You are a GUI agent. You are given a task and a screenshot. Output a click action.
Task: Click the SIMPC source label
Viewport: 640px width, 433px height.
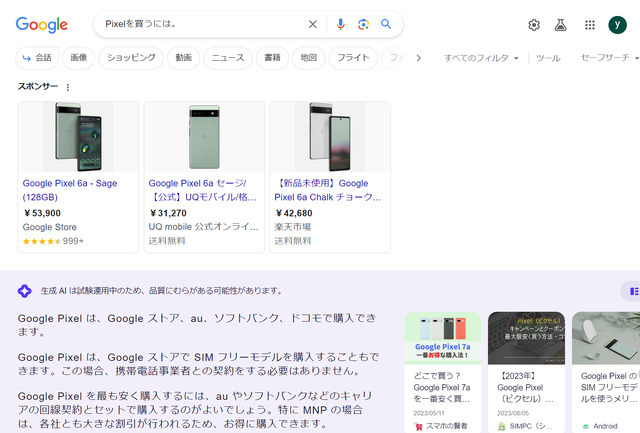524,426
